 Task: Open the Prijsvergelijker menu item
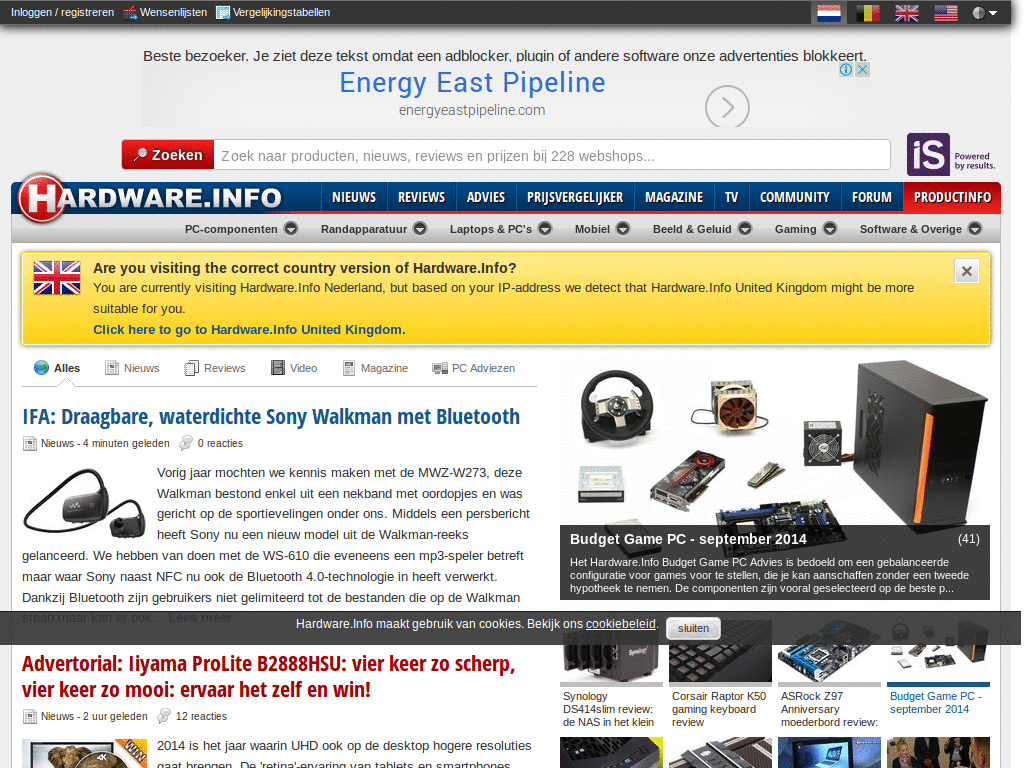[x=575, y=197]
